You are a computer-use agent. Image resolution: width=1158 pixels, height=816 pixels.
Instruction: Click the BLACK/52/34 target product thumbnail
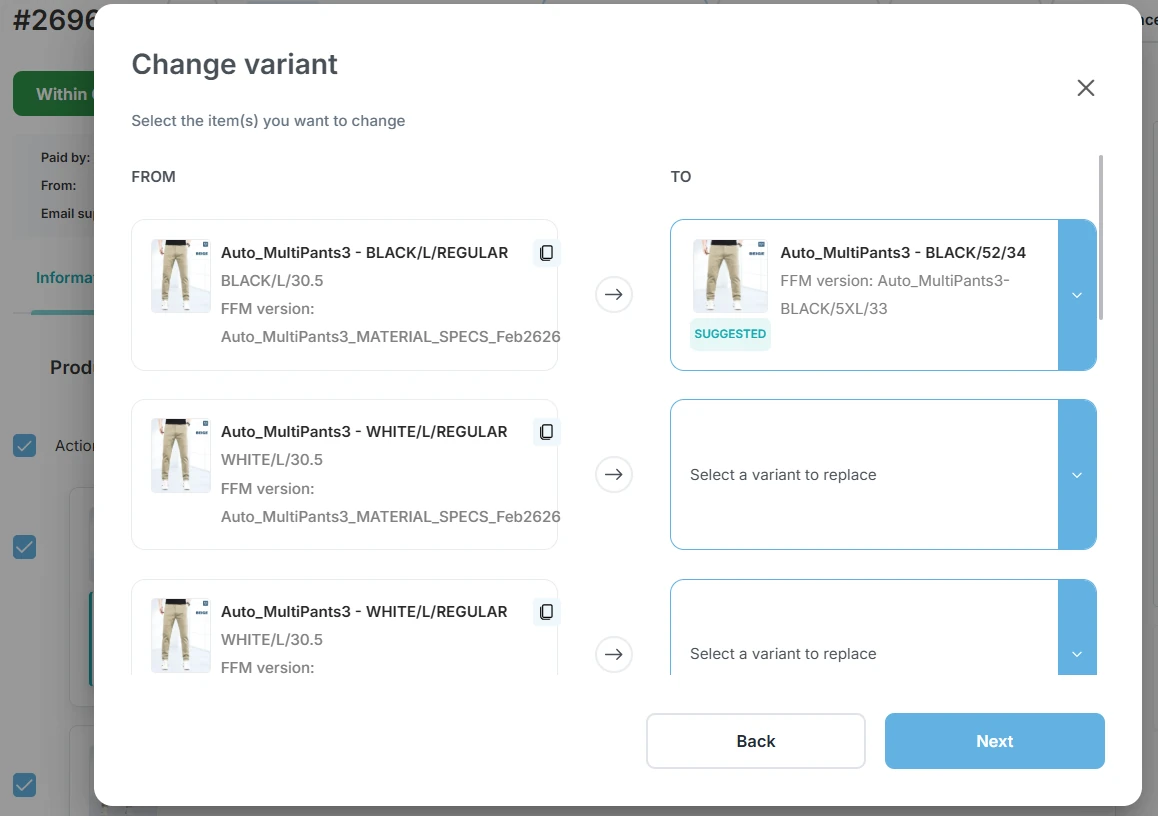pos(730,276)
